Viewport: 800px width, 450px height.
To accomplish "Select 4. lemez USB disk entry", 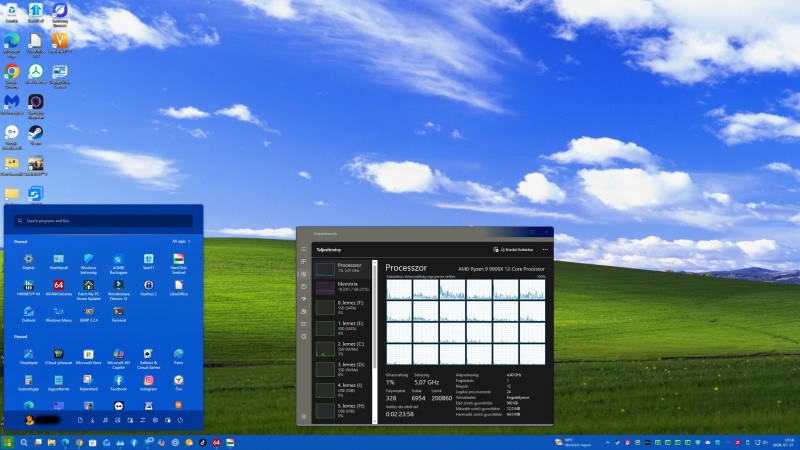I will pos(342,390).
